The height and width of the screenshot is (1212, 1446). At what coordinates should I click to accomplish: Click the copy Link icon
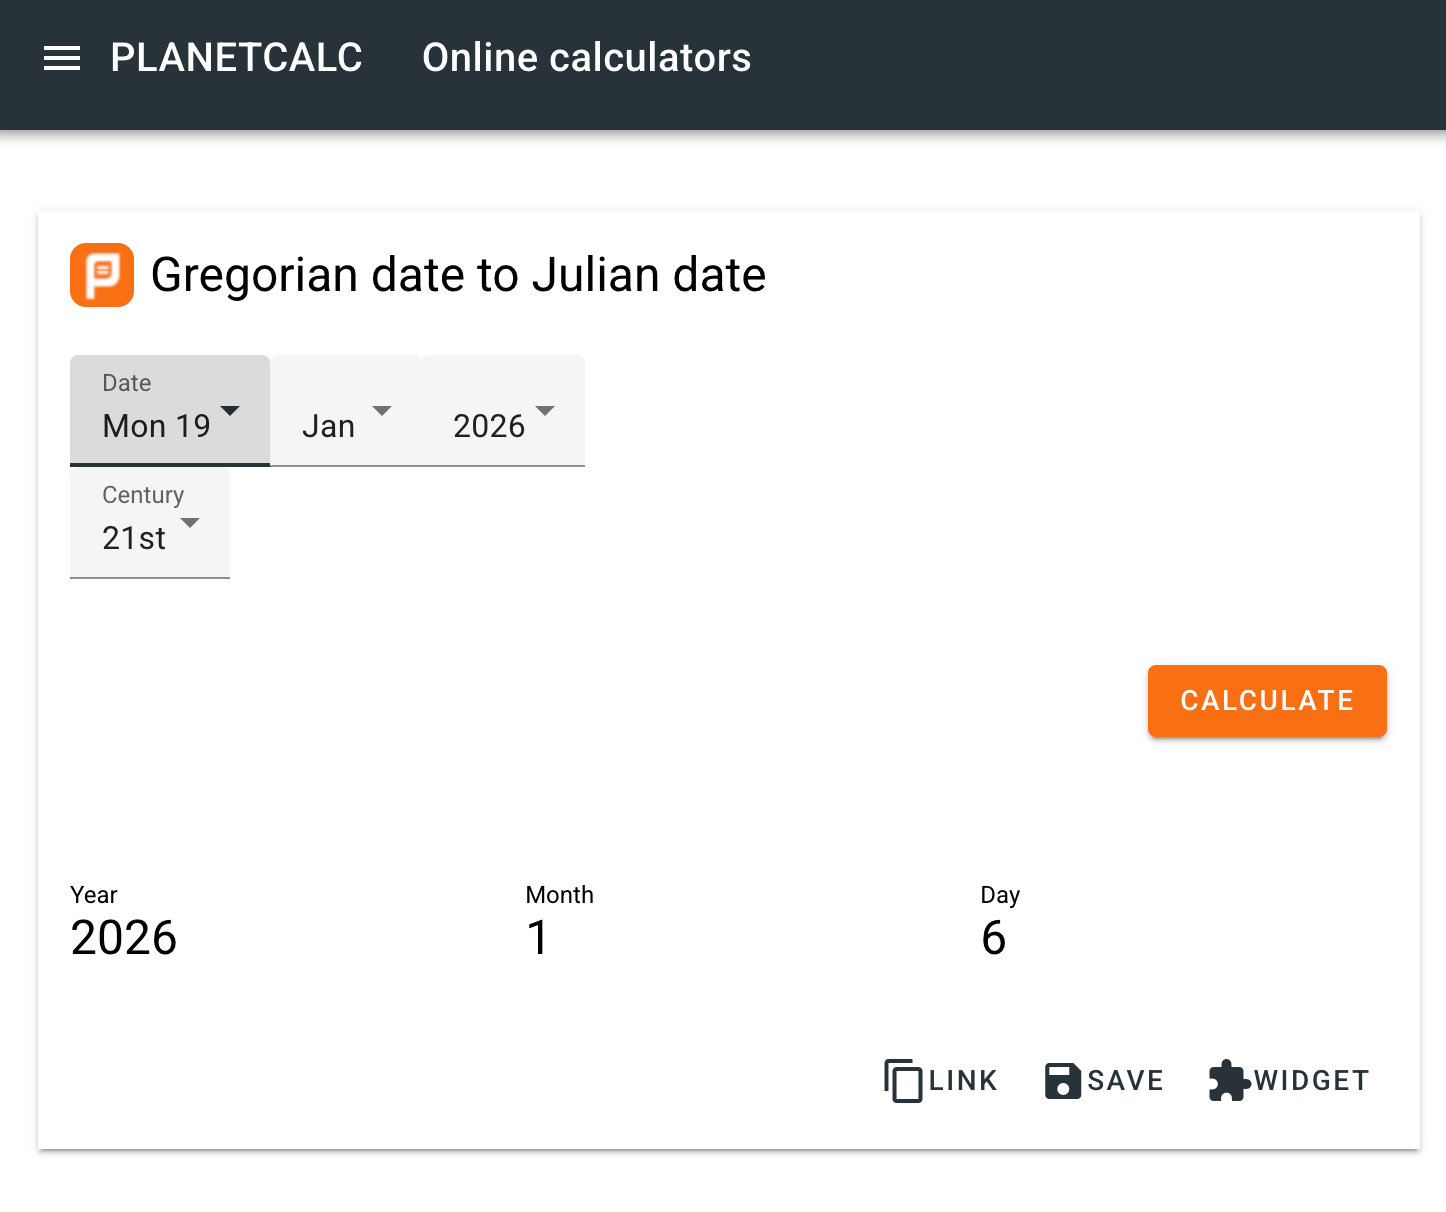(x=903, y=1080)
